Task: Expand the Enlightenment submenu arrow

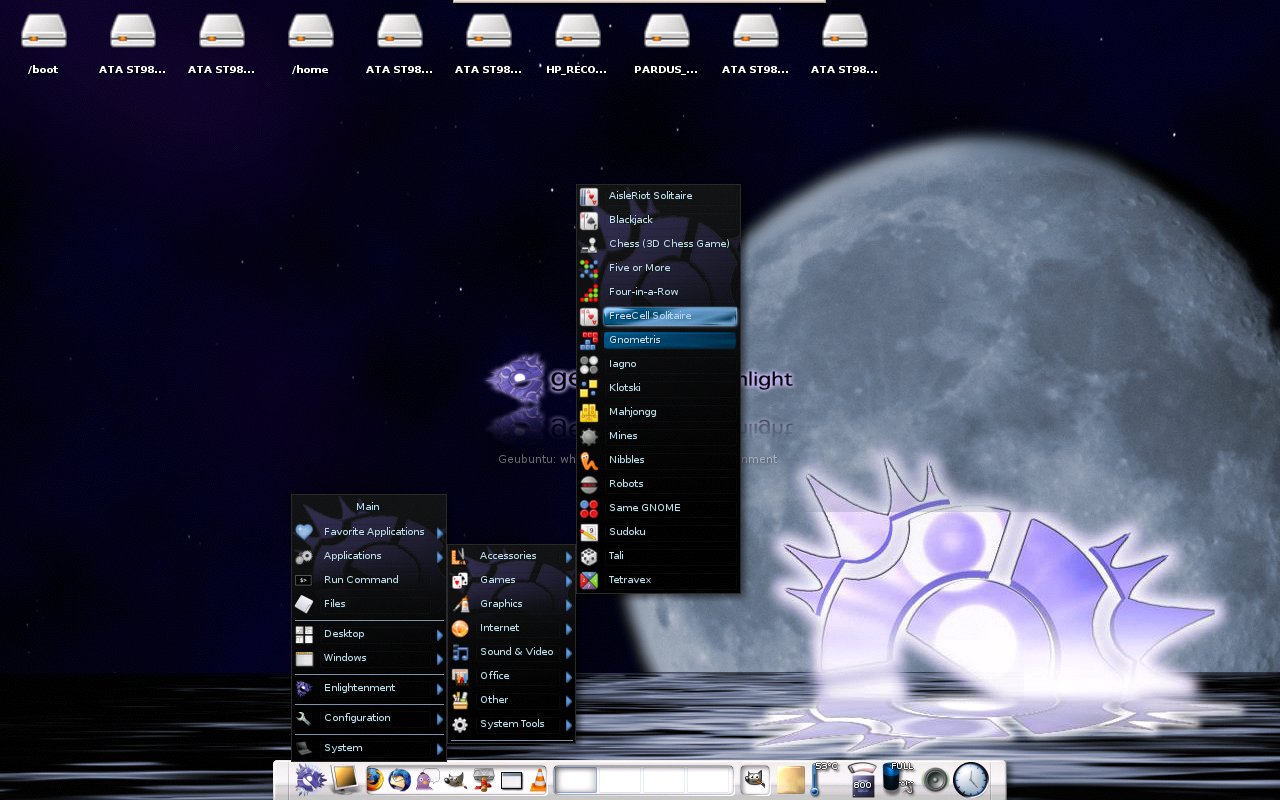Action: 439,689
